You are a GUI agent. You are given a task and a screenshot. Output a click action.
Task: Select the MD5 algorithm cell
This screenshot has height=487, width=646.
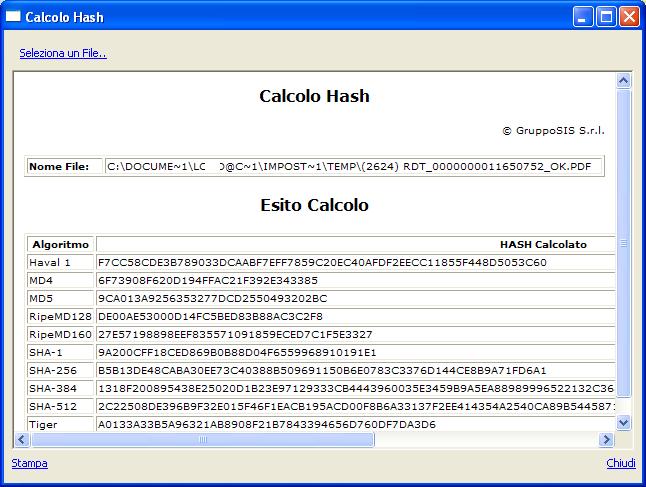tap(61, 298)
